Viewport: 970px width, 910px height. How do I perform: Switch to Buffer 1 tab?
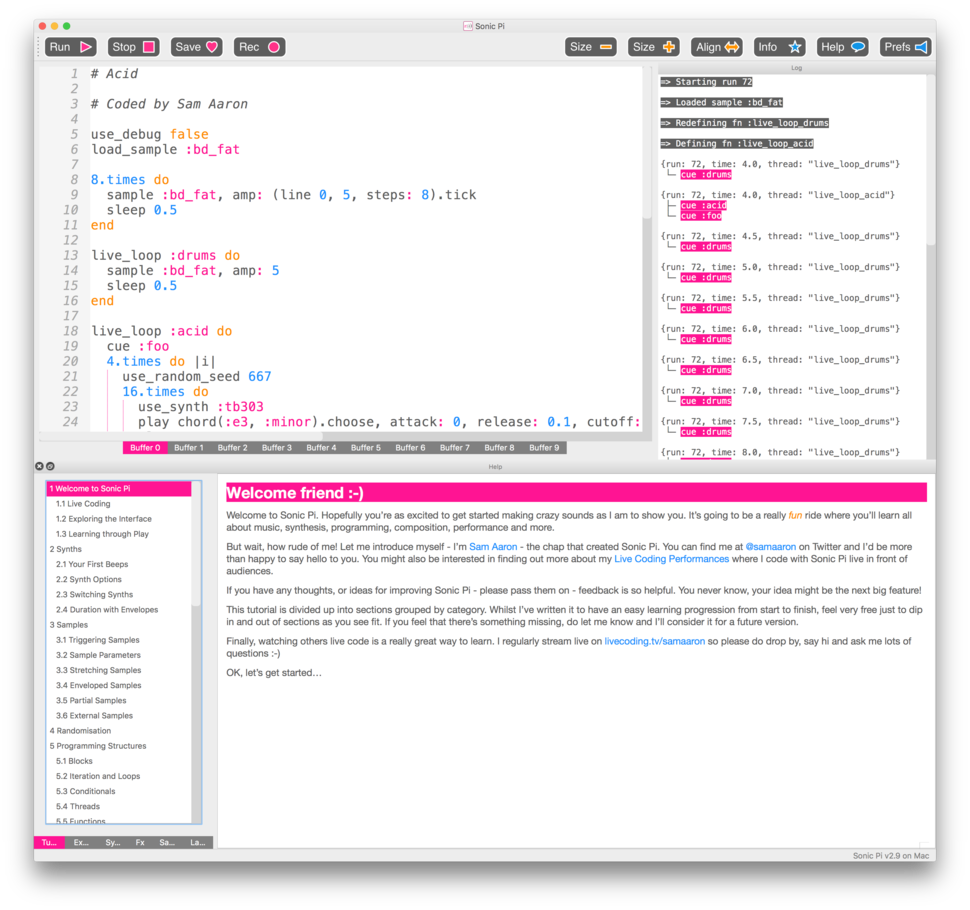[189, 448]
